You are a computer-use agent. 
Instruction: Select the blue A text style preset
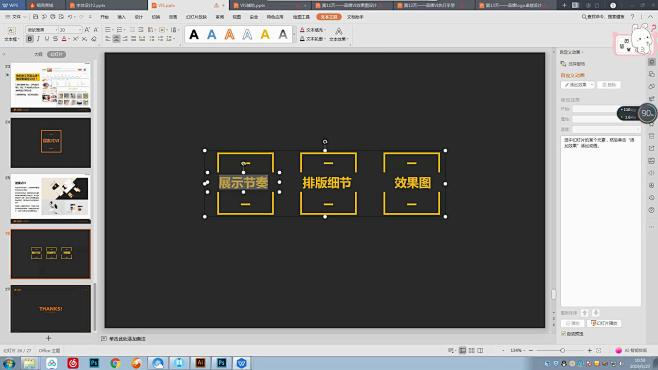point(212,34)
